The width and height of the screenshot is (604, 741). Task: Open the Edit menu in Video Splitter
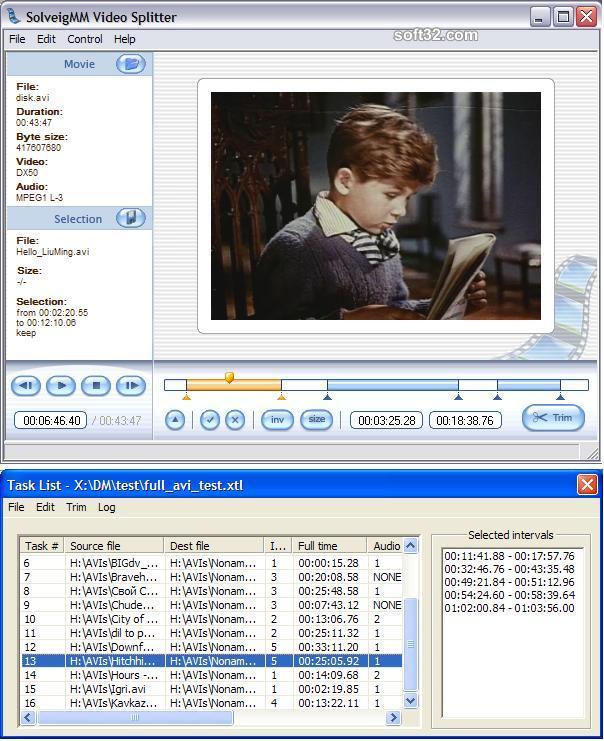pos(46,39)
